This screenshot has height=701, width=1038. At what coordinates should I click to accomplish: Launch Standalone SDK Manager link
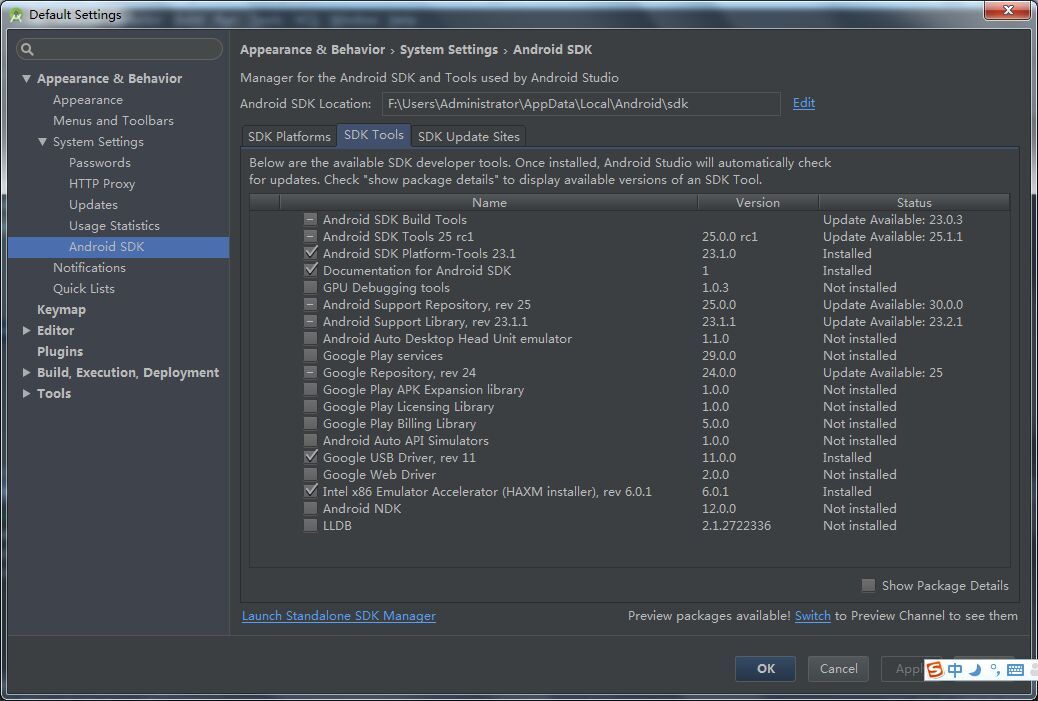pos(339,616)
